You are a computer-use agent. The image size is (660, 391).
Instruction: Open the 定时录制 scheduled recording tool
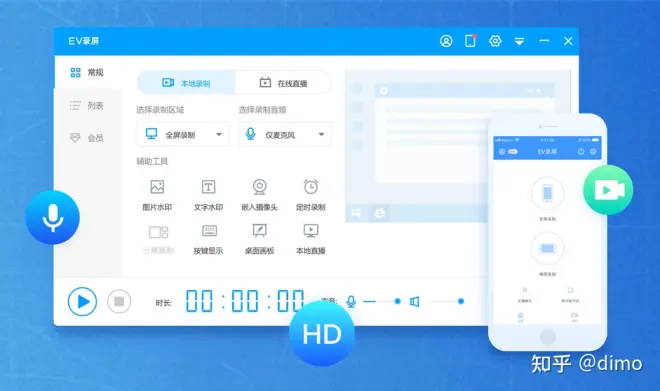[x=311, y=195]
